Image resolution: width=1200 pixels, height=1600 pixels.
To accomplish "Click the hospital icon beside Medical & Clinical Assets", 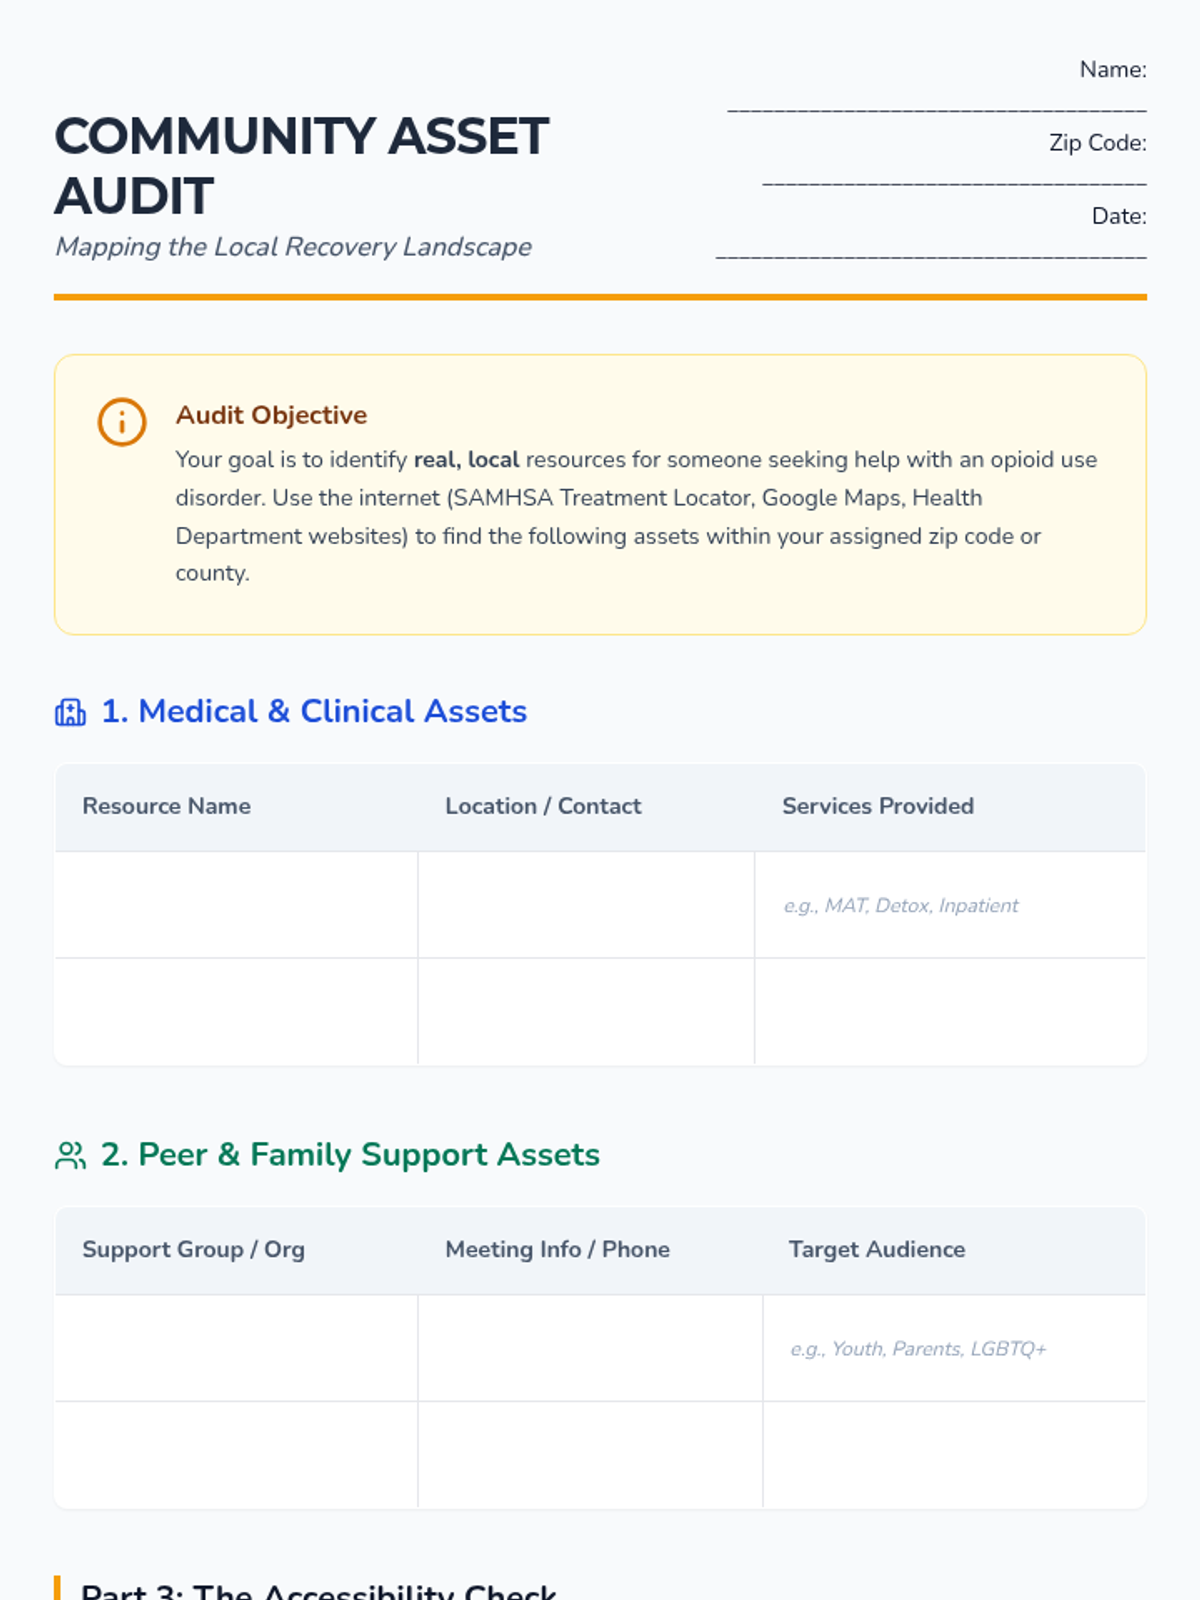I will click(70, 712).
